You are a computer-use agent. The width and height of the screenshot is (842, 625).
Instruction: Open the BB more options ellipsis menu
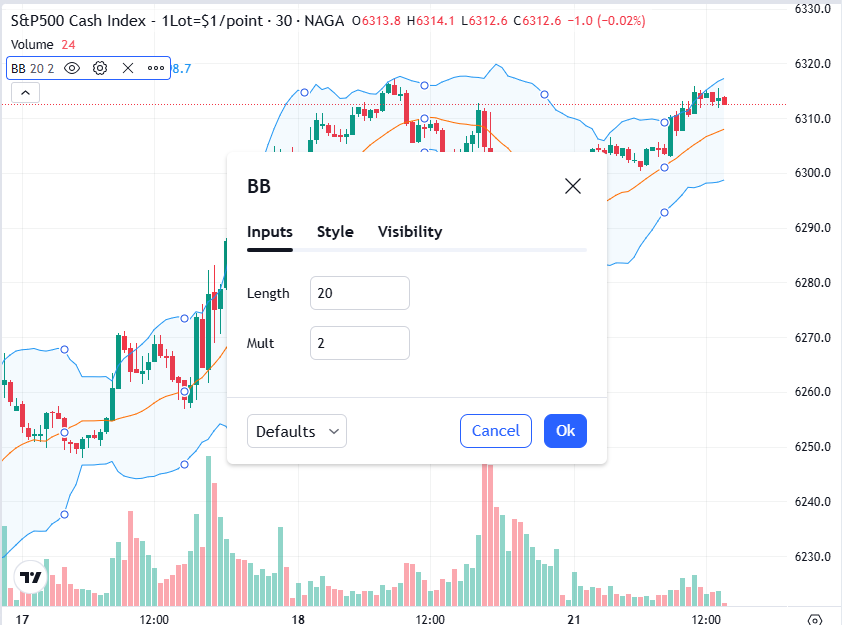tap(154, 68)
